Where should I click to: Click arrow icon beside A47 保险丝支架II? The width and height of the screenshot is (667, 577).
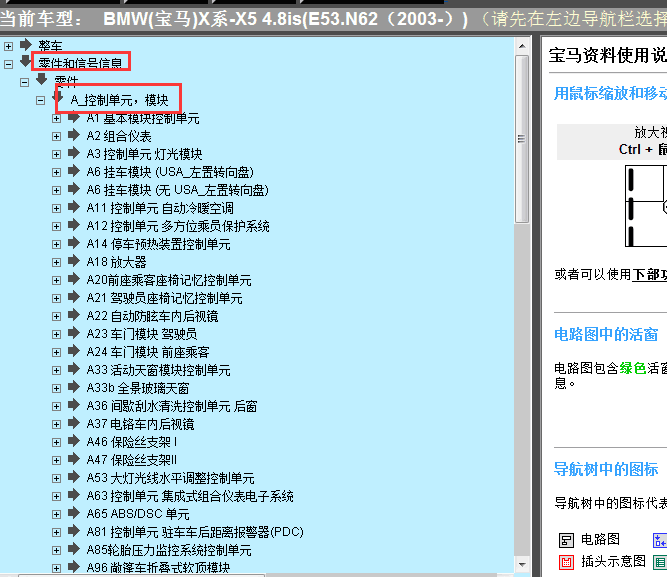[74, 459]
